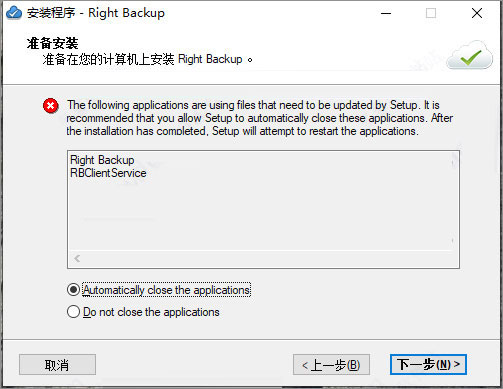Select Right Backup entry in the applications list
The image size is (503, 389).
[102, 160]
